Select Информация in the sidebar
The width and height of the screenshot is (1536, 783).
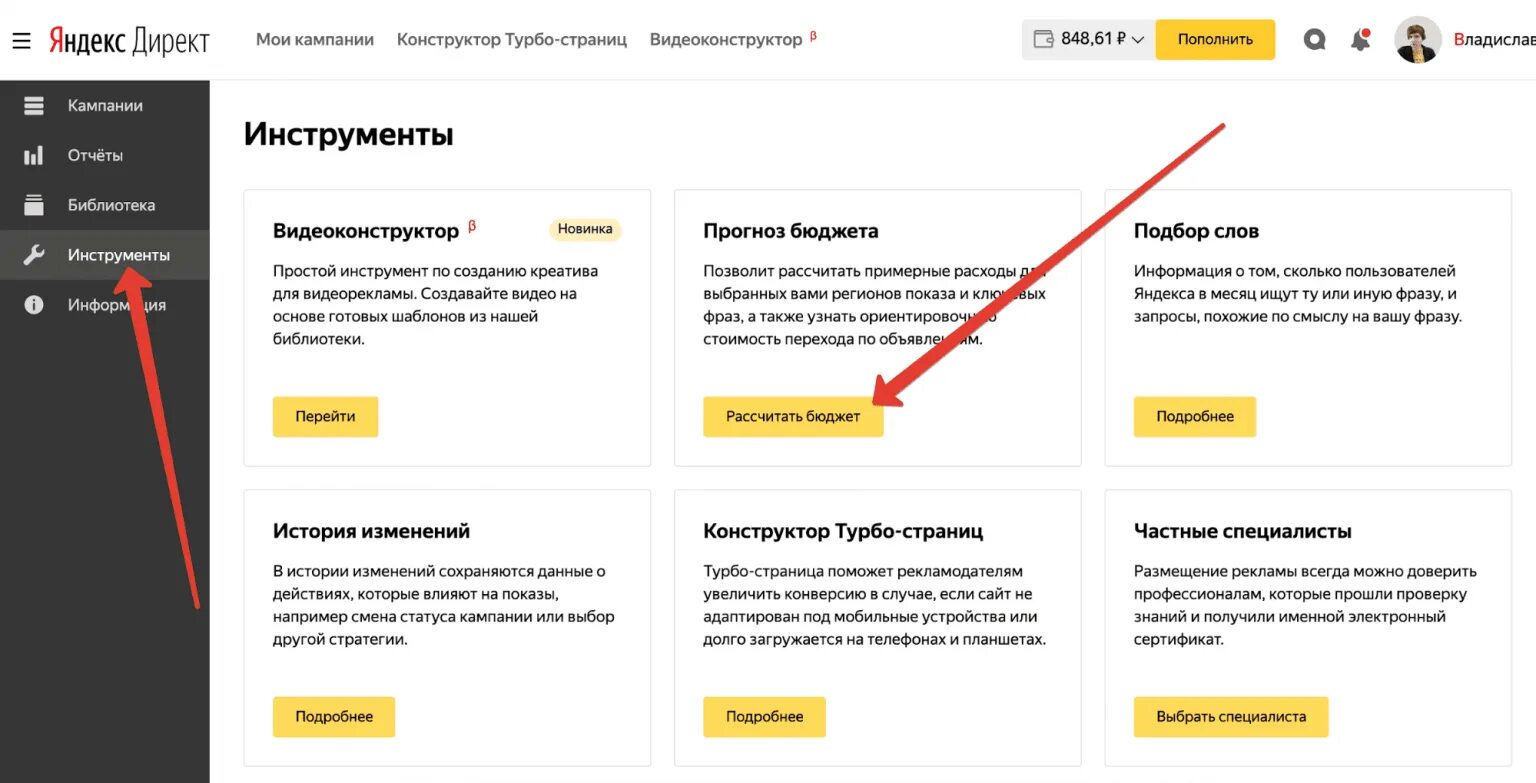point(105,305)
